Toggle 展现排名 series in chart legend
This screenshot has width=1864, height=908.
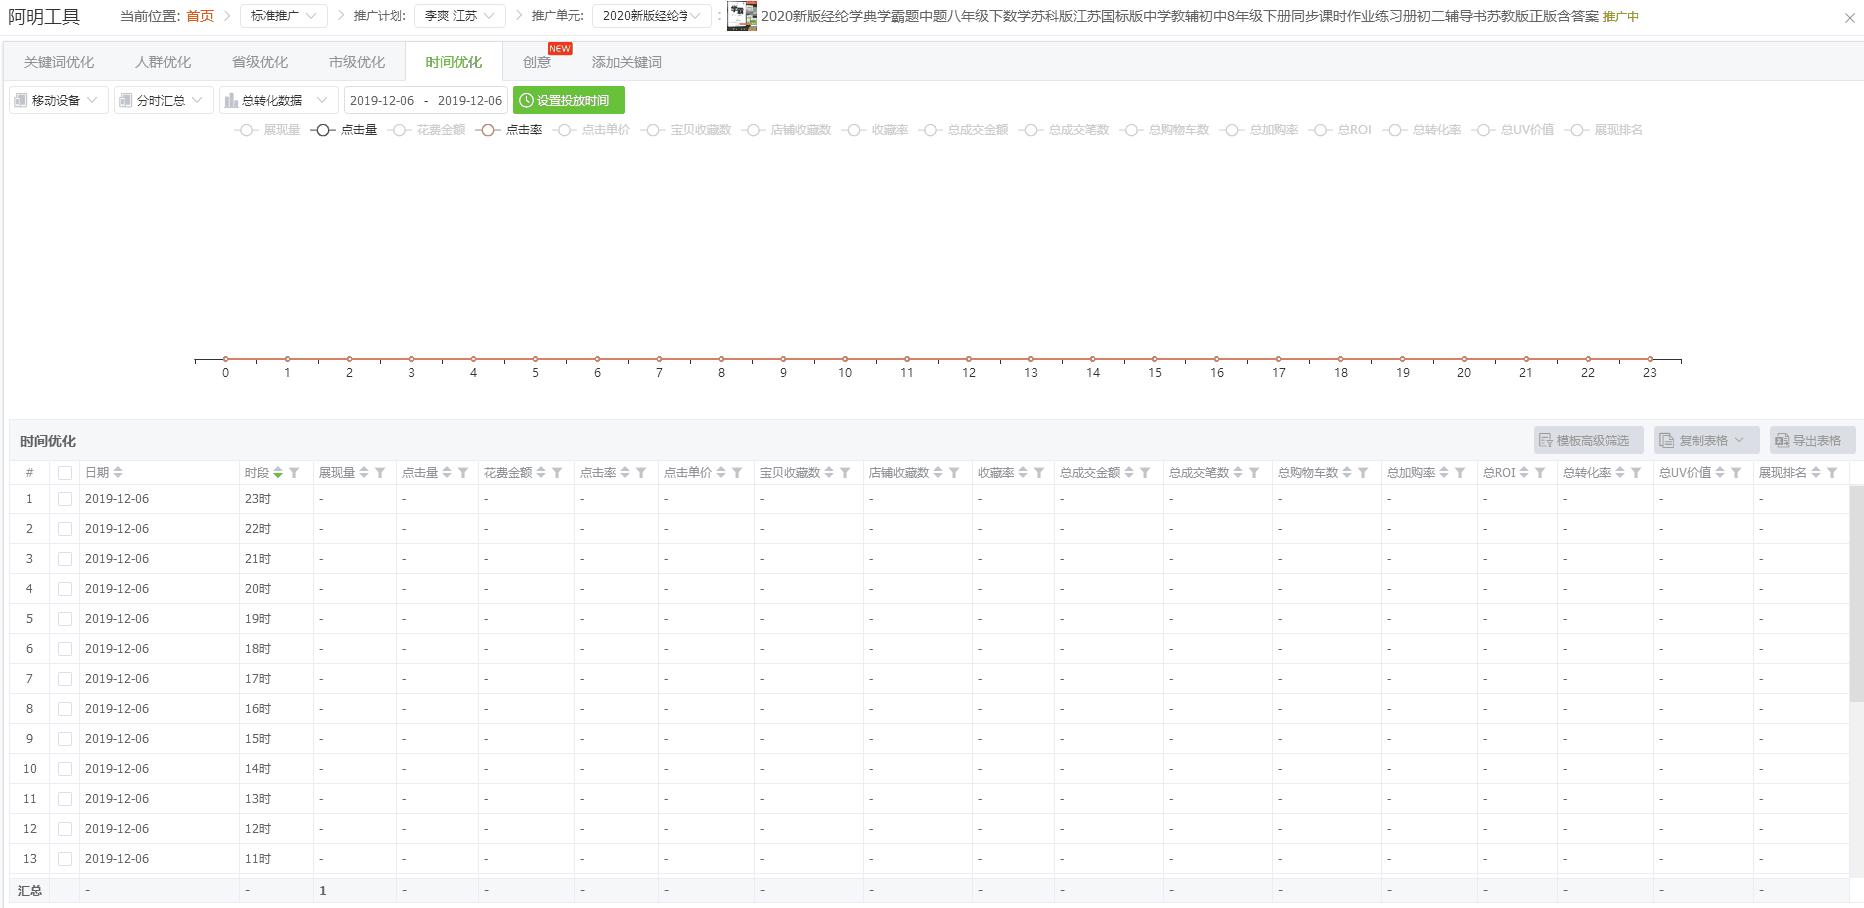pyautogui.click(x=1605, y=130)
